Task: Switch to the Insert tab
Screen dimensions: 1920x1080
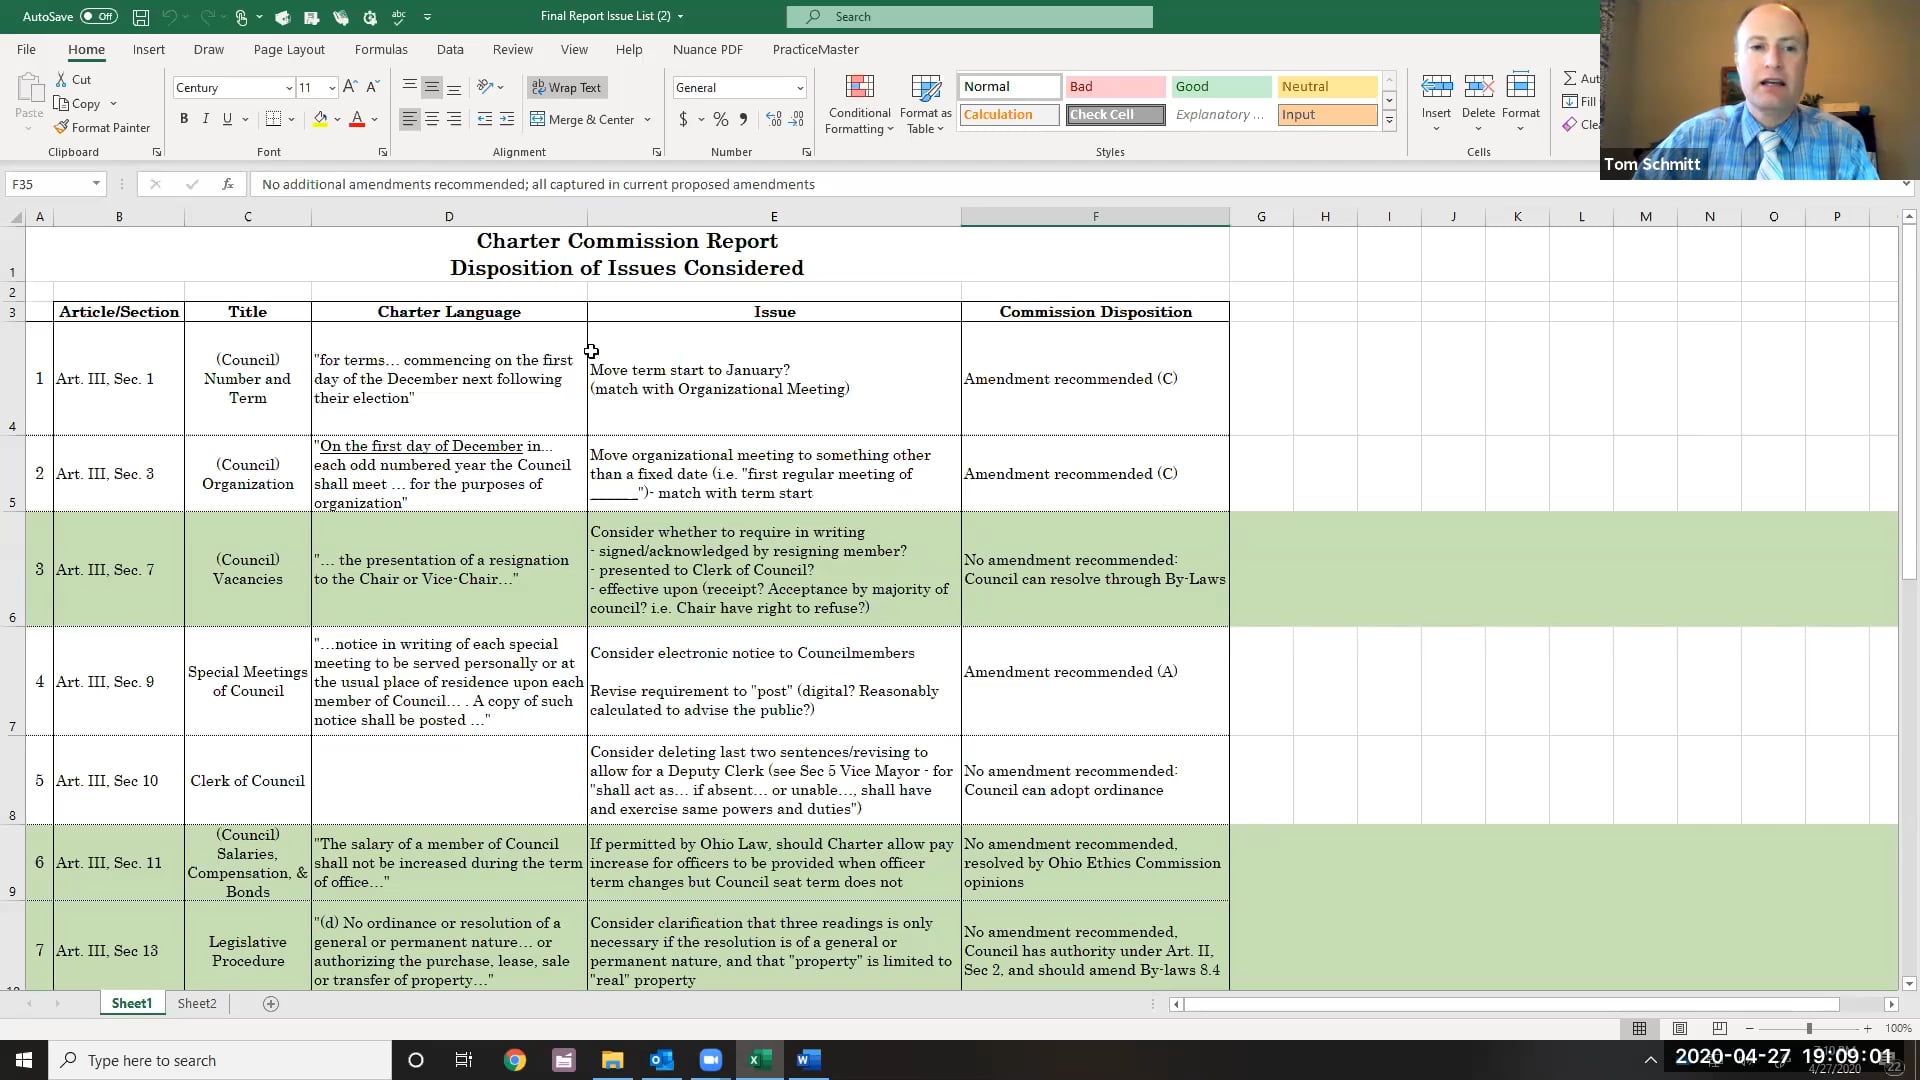Action: 149,49
